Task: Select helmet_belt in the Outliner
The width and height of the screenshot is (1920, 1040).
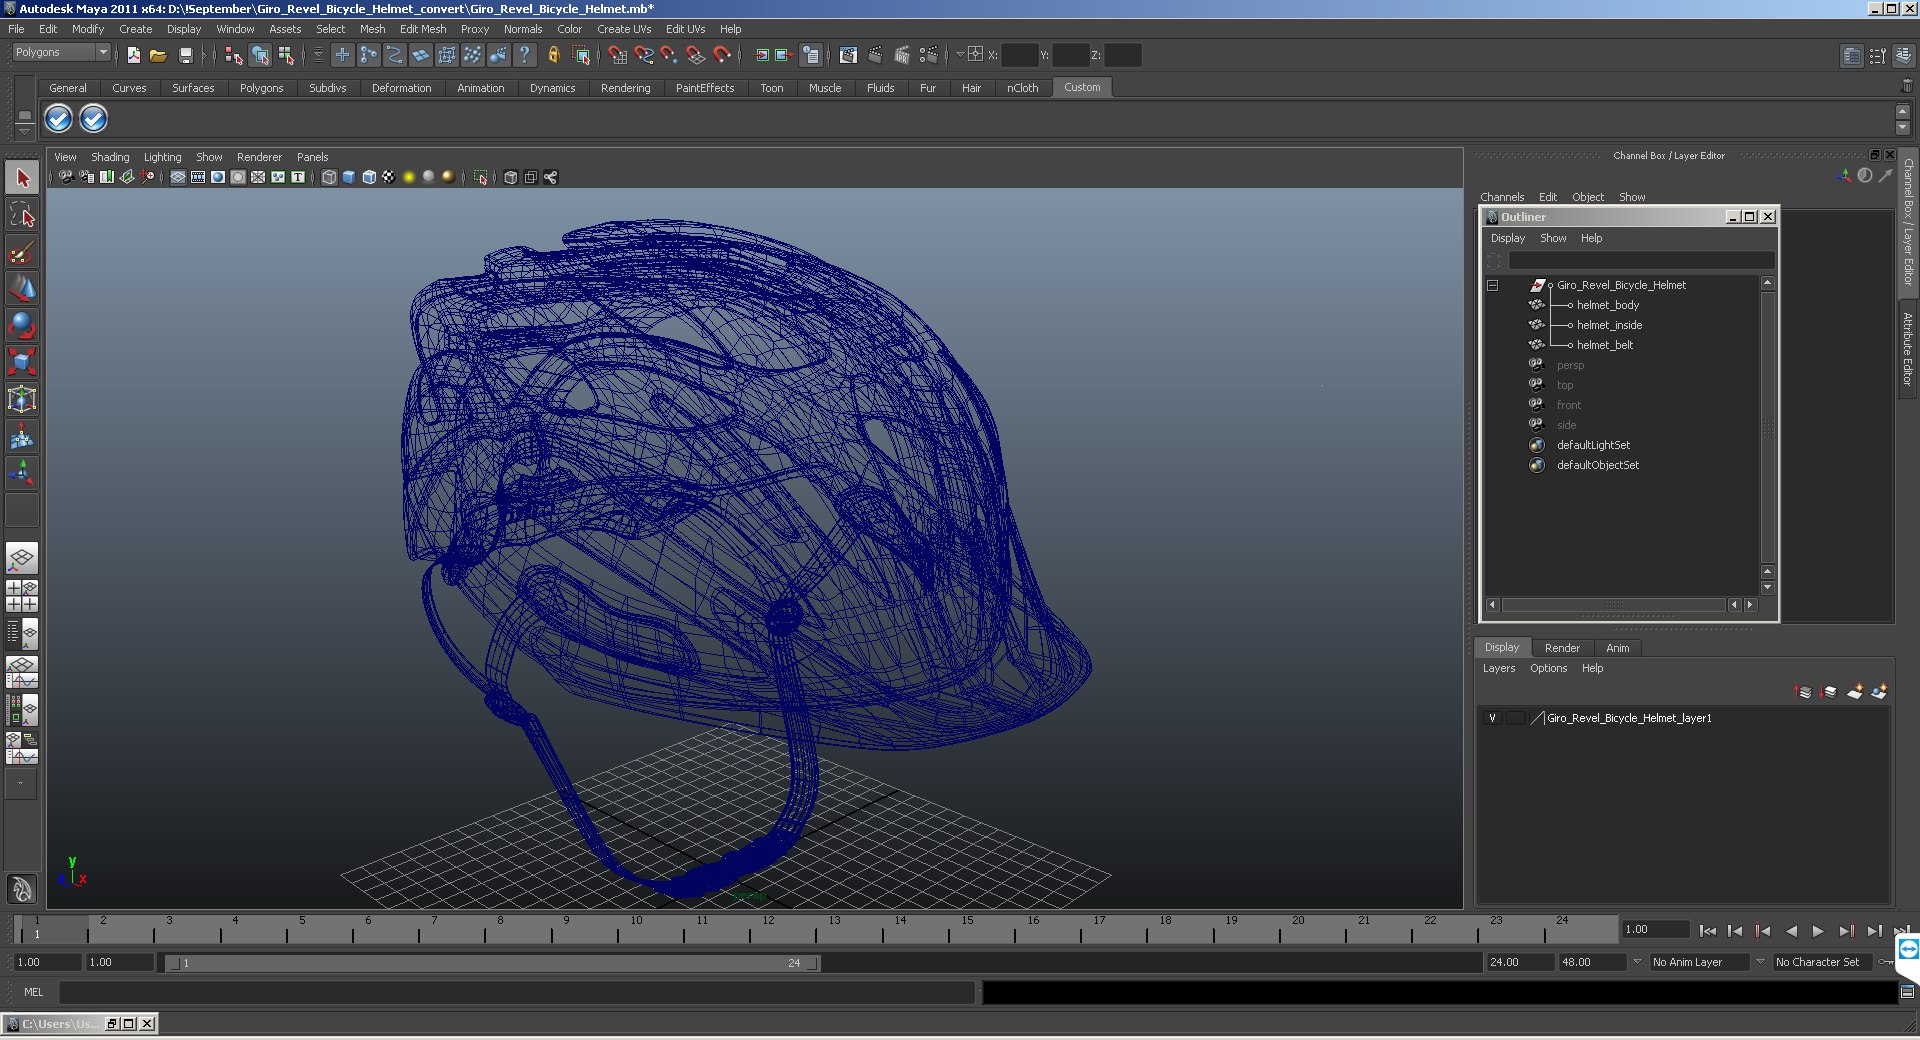Action: coord(1604,345)
